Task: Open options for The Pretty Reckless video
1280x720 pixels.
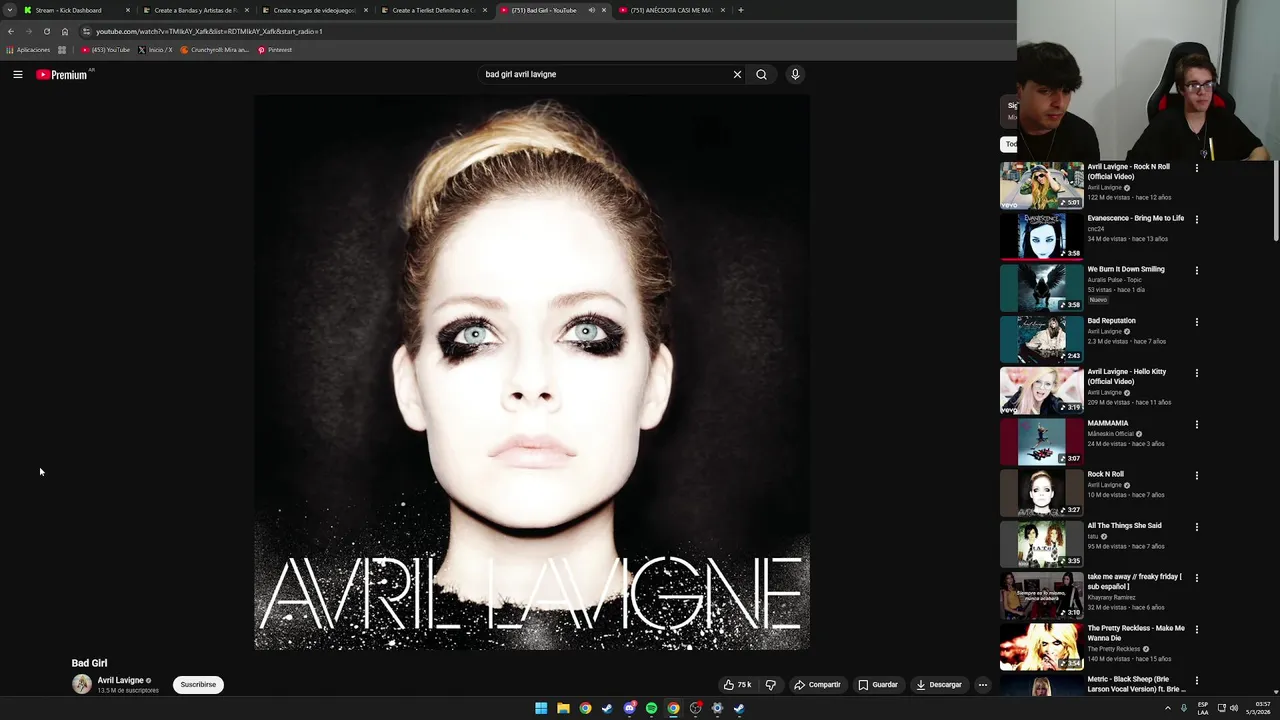Action: click(1196, 629)
